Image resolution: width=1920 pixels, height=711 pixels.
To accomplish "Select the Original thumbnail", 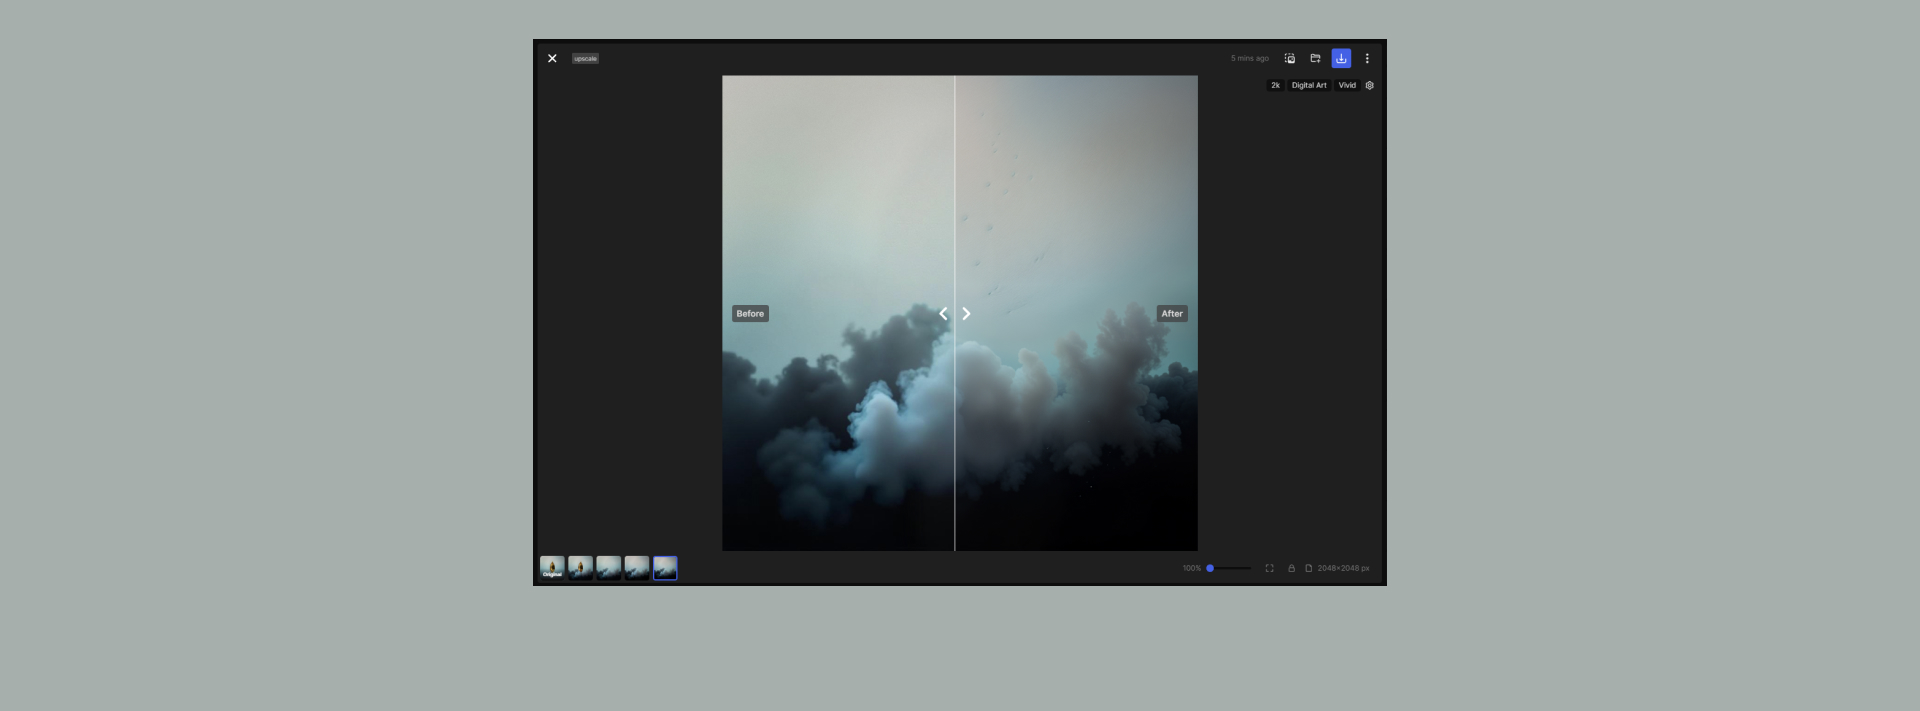I will coord(552,568).
